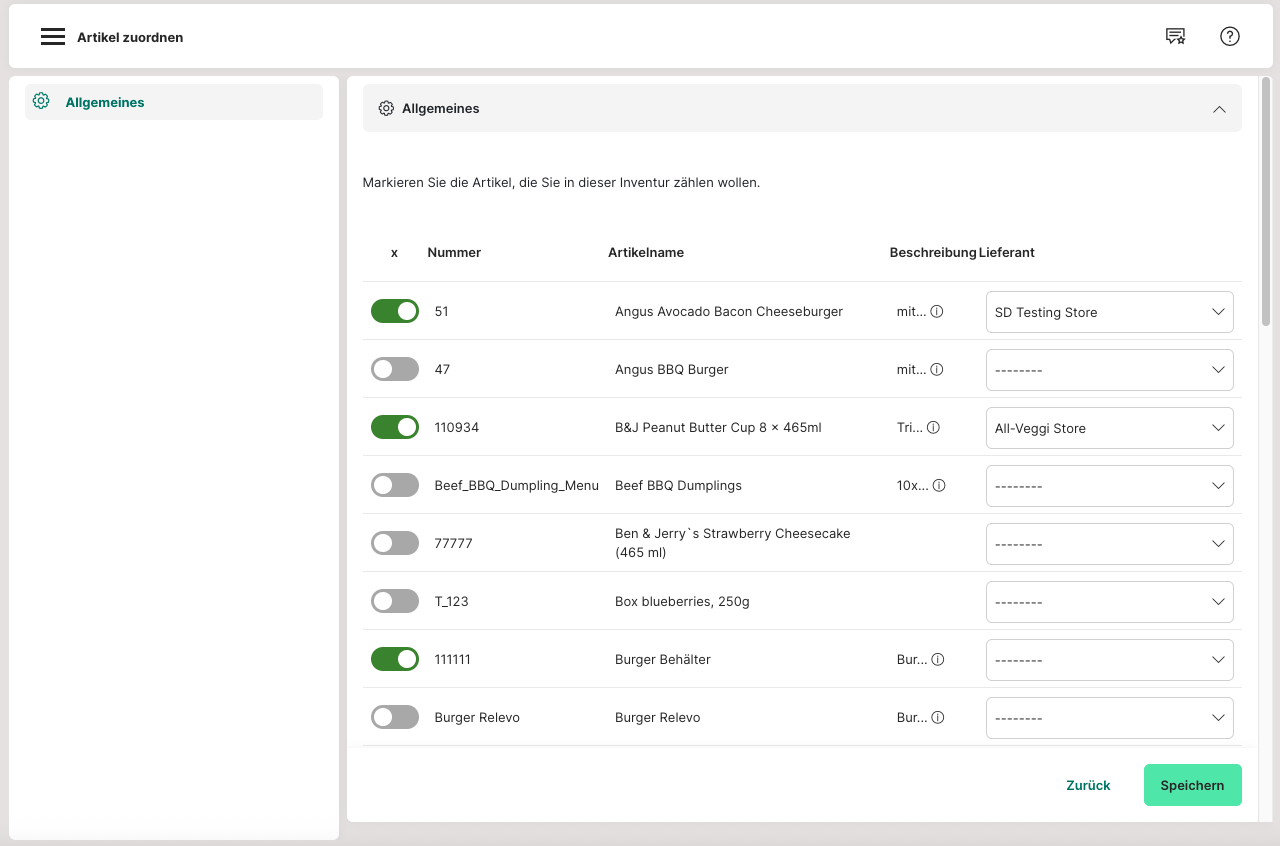Click the vertical scrollbar on the right
This screenshot has width=1280, height=846.
click(x=1266, y=200)
